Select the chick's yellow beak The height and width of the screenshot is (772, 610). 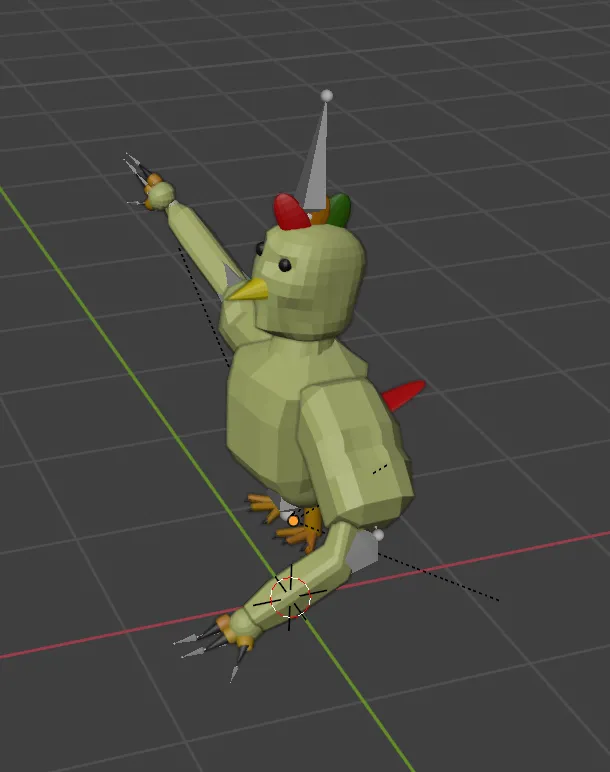249,290
